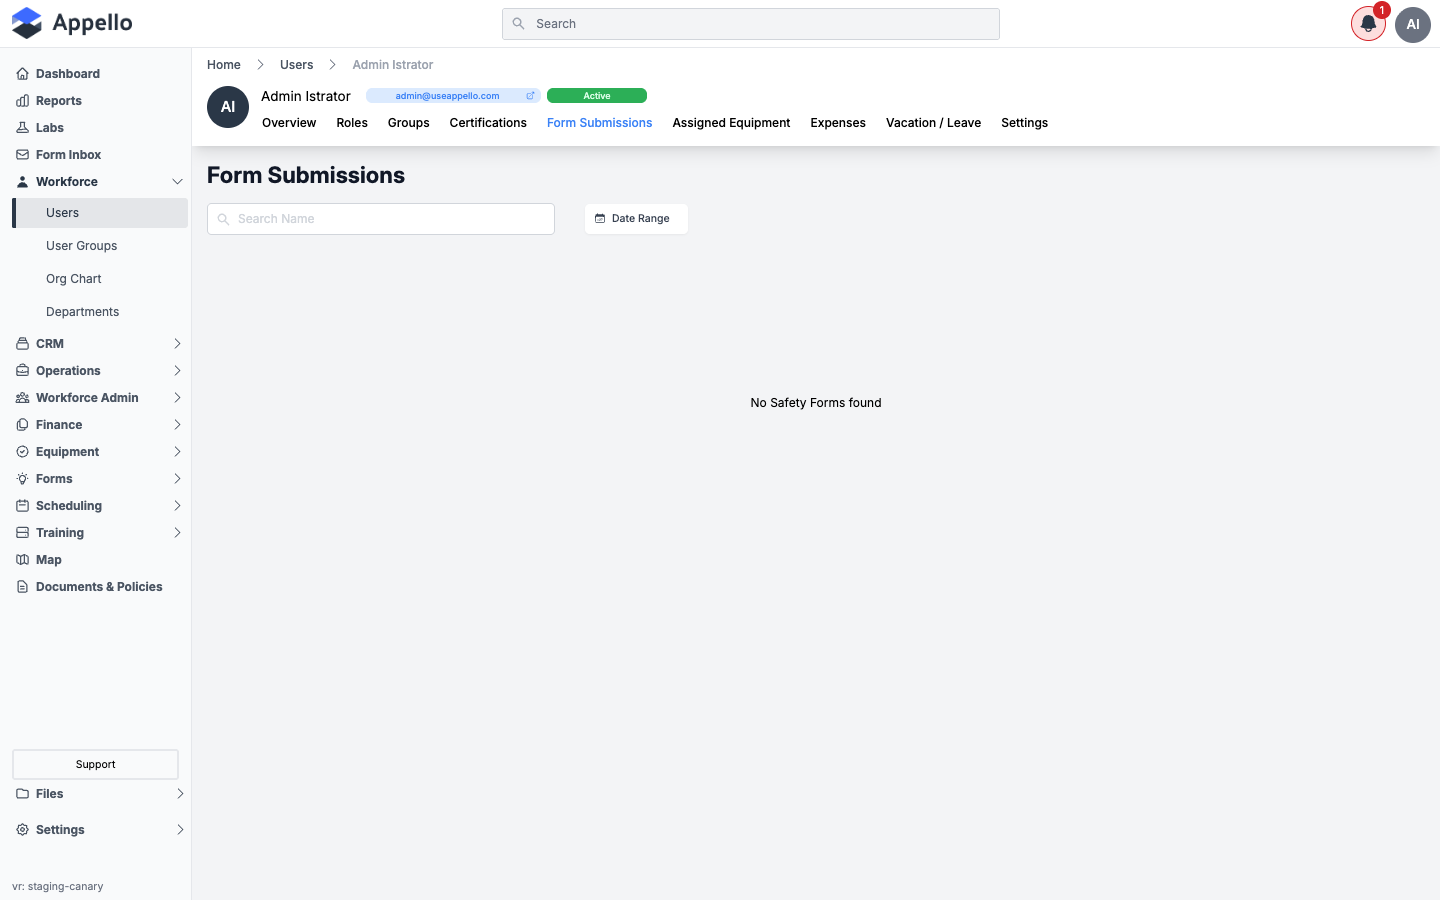Click the Equipment check-circle icon
Image resolution: width=1440 pixels, height=918 pixels.
[x=22, y=452]
